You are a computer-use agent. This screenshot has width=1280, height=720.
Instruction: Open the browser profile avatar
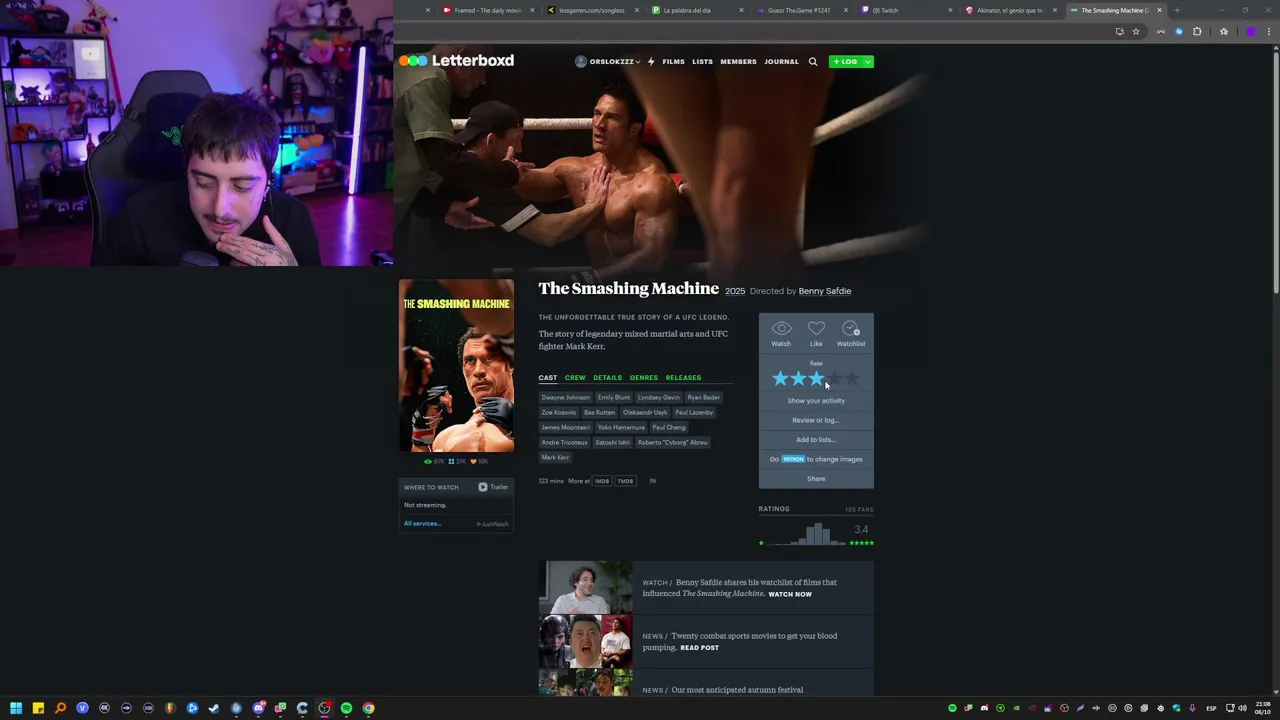tap(1251, 31)
